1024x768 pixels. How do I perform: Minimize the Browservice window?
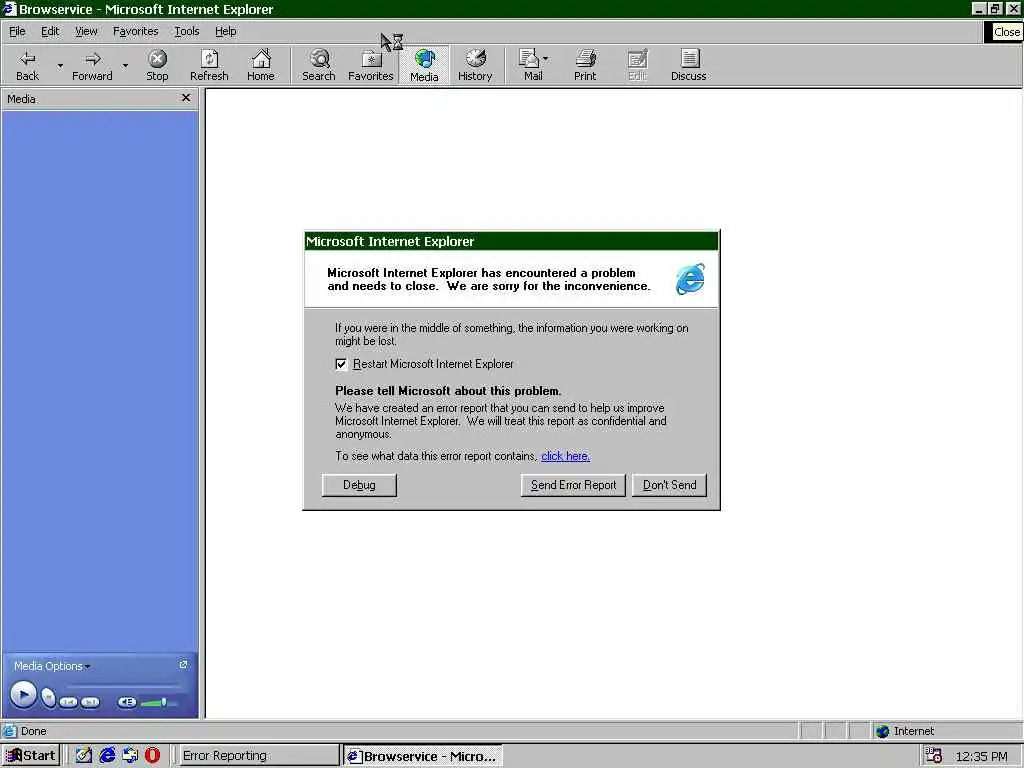(x=978, y=8)
